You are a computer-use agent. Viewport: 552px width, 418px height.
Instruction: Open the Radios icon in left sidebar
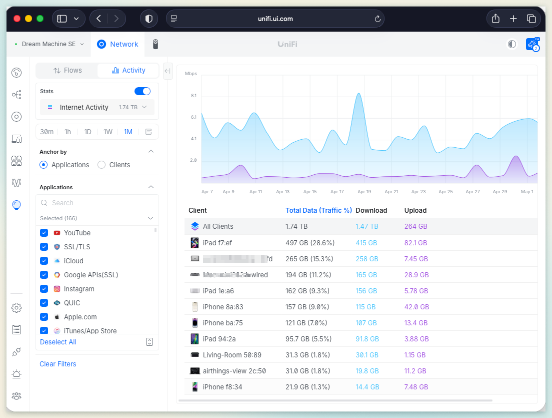[17, 183]
